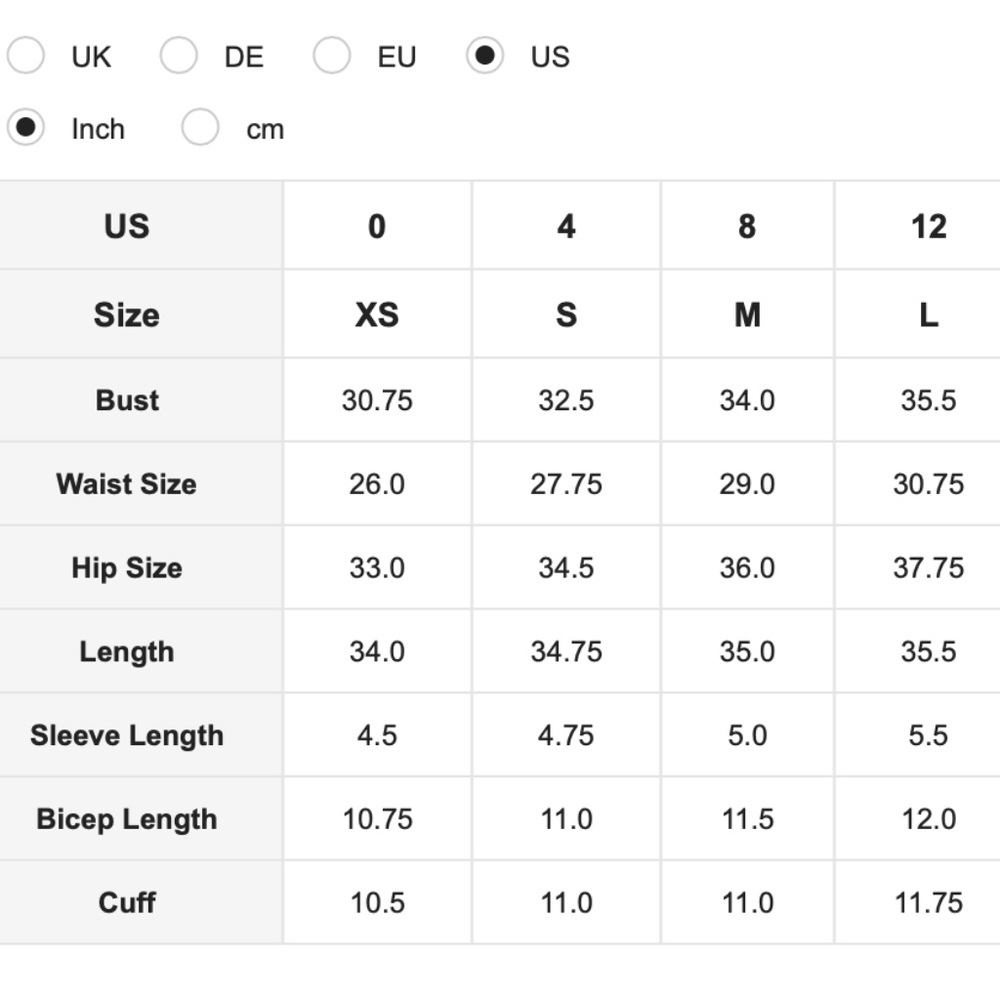Select the EU sizing radio button
This screenshot has height=1000, width=1000.
332,55
